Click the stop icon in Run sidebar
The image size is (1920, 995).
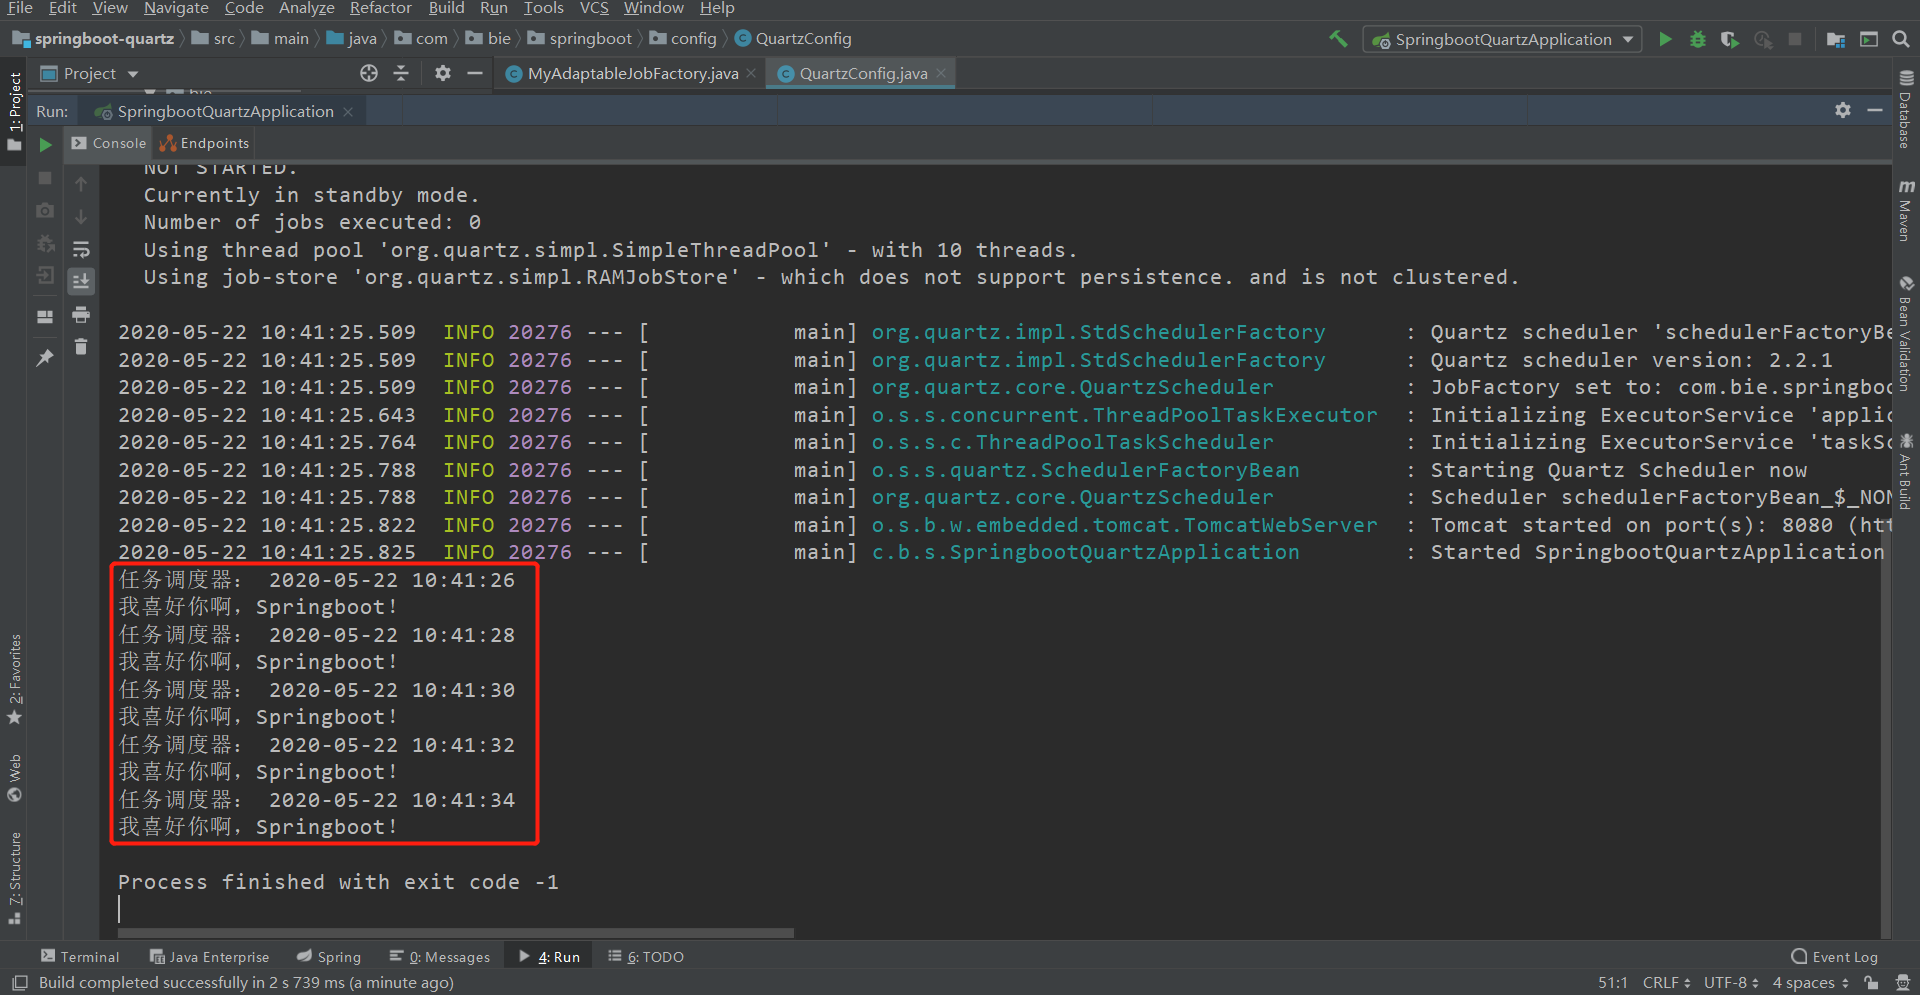coord(45,178)
